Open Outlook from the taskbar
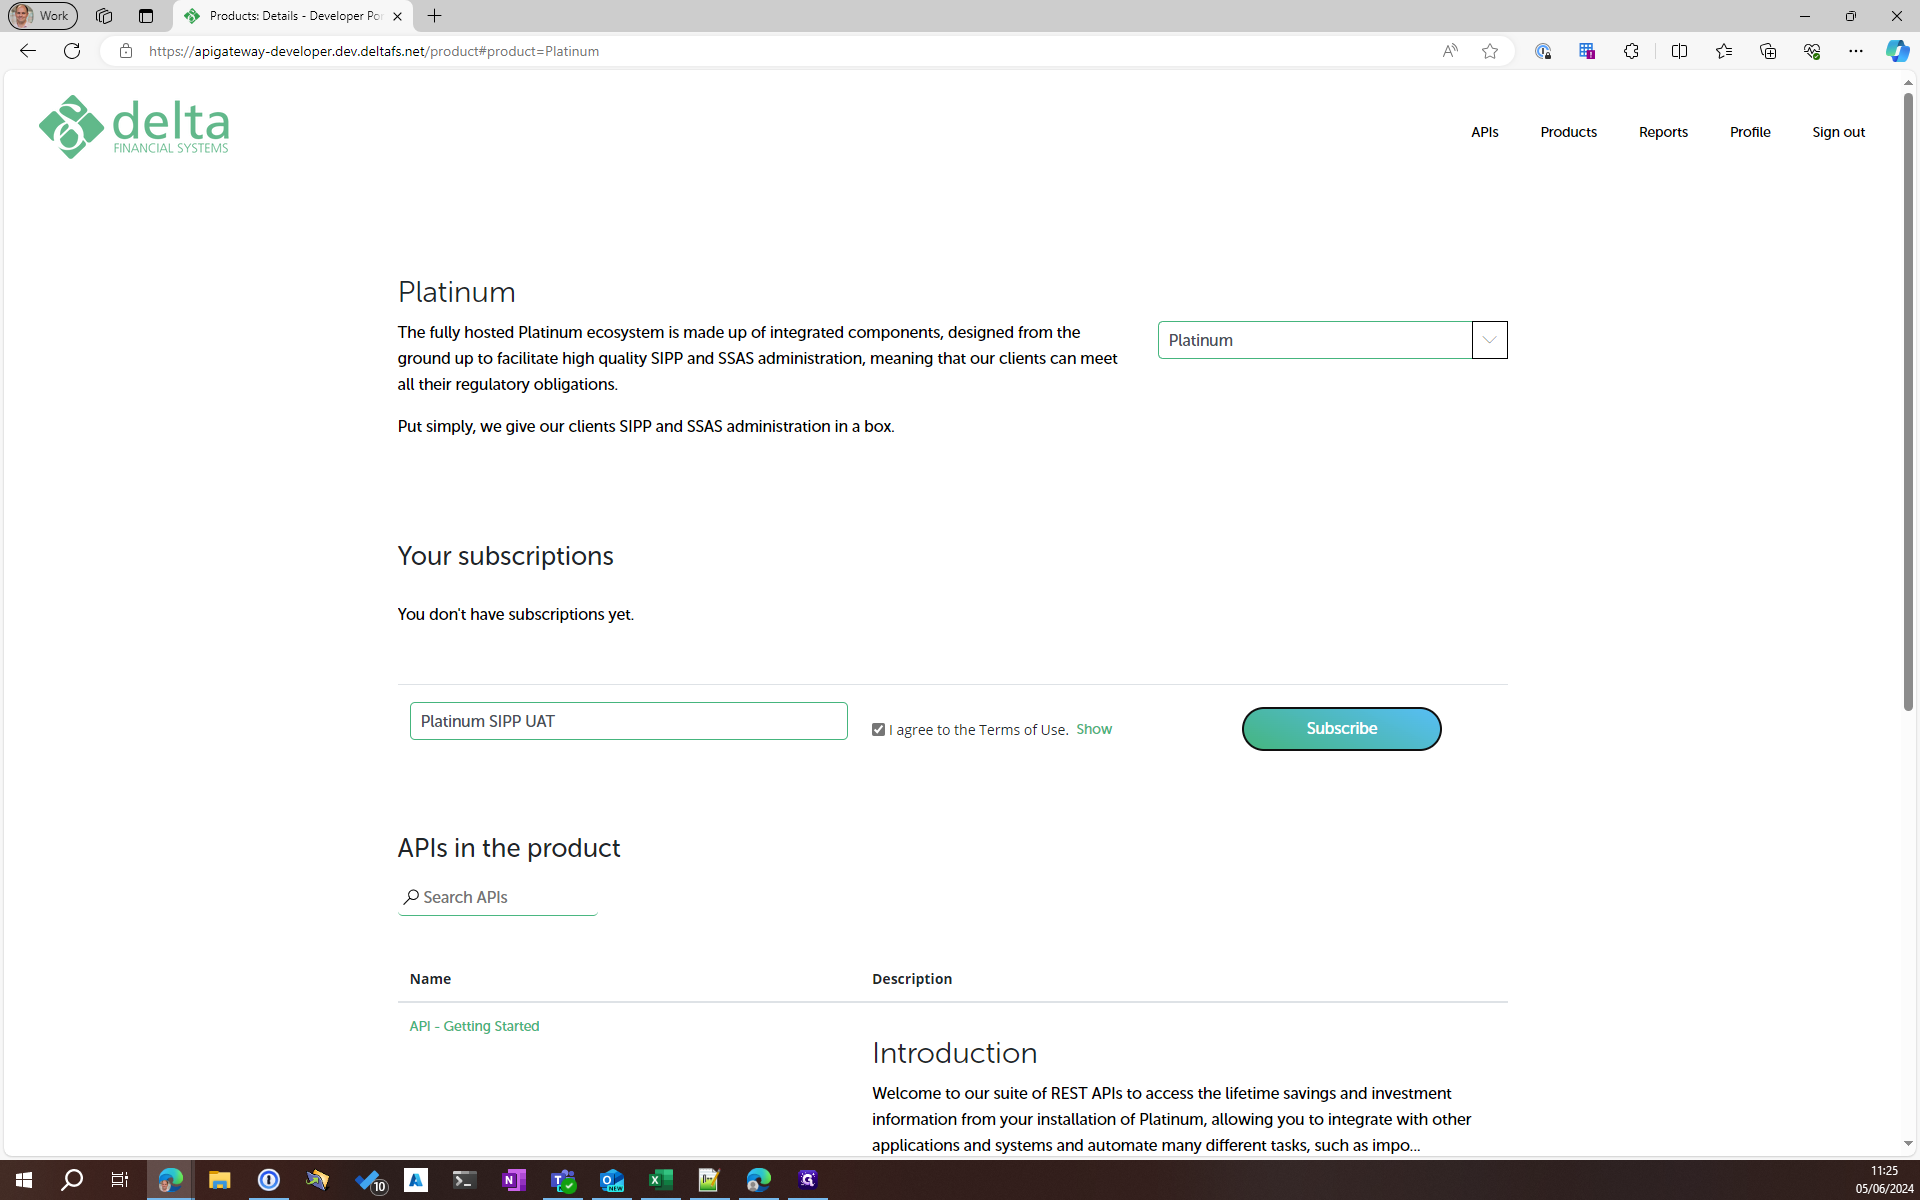 (x=612, y=1180)
